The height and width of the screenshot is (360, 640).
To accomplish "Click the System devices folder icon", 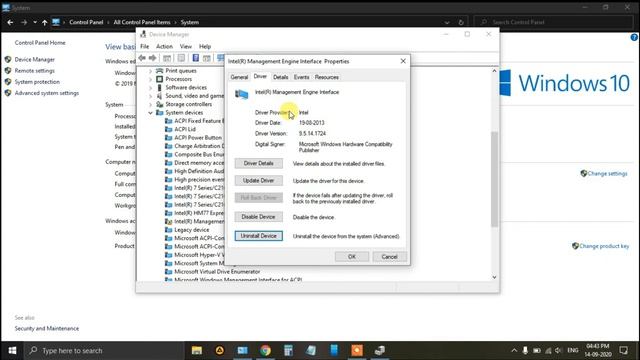I will [x=160, y=113].
